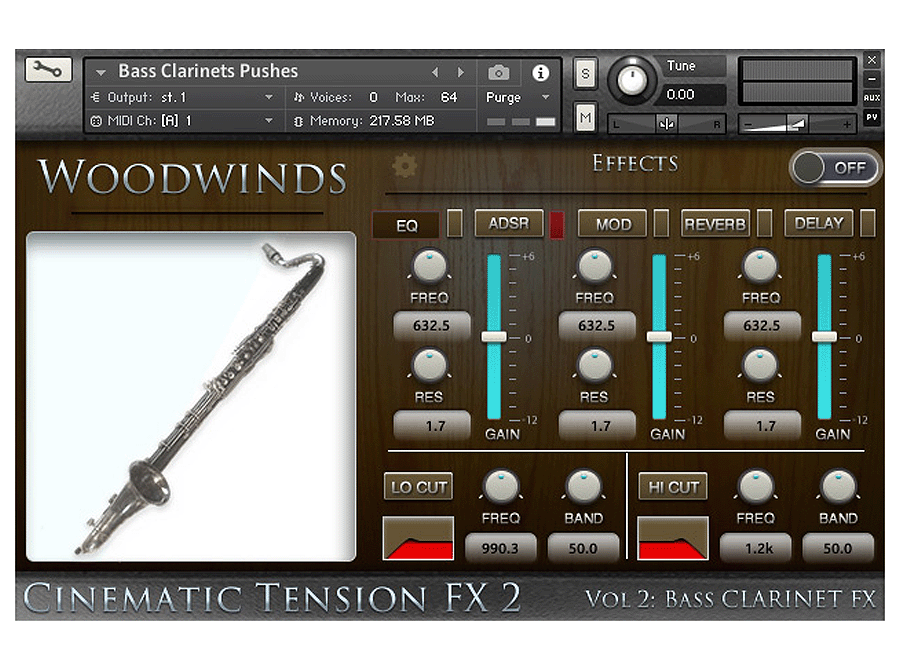The image size is (900, 672).
Task: Open the Purge dropdown menu
Action: tap(545, 98)
